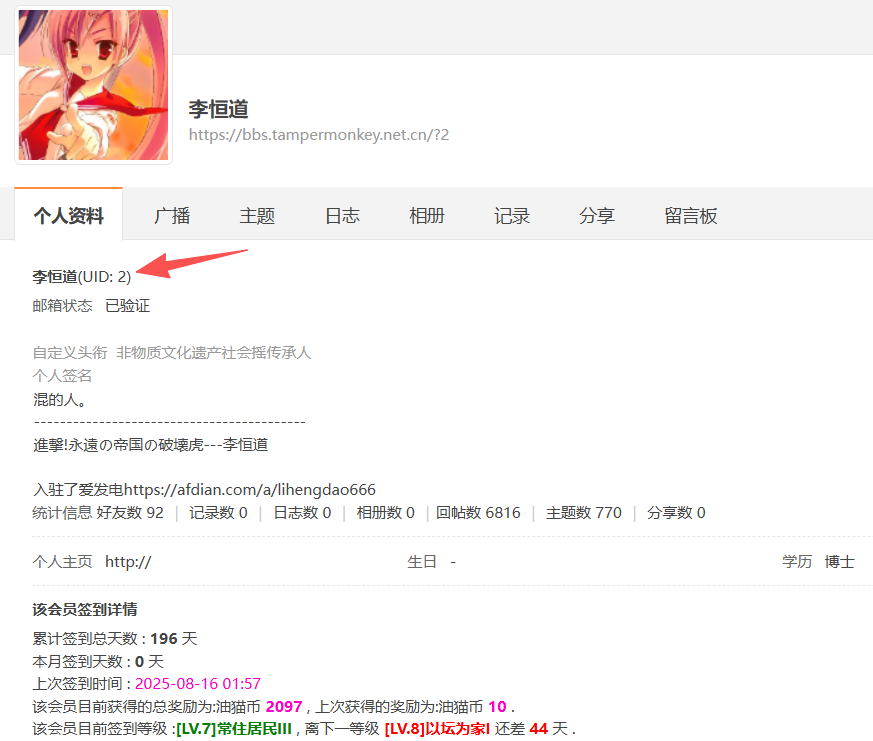Click the last sign-in time 2025-08-16 01:57
The height and width of the screenshot is (741, 873).
click(198, 684)
